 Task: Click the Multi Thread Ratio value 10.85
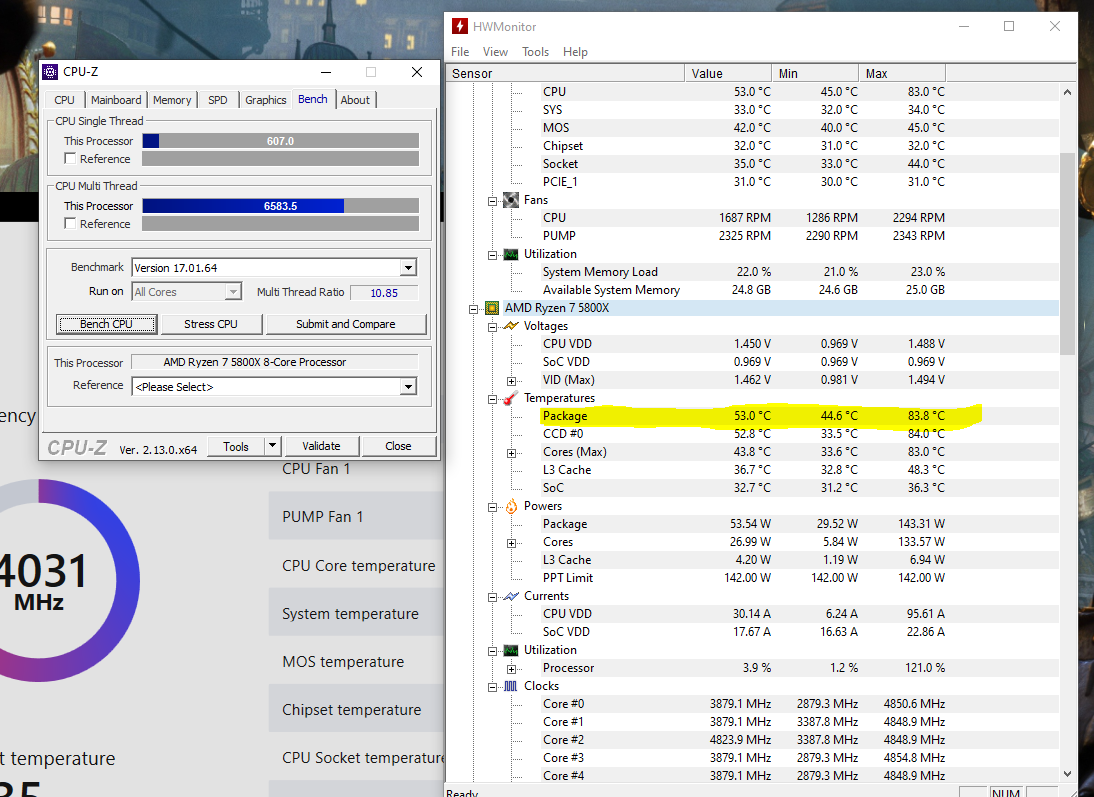point(384,293)
